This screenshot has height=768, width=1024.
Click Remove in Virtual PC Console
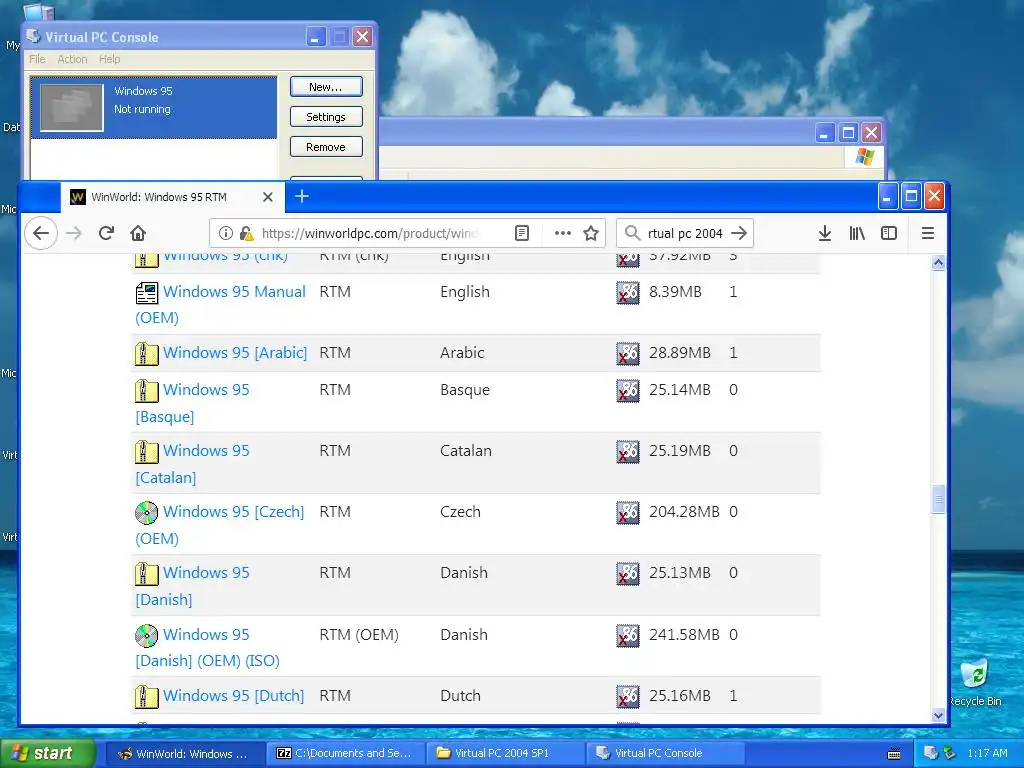click(x=326, y=147)
